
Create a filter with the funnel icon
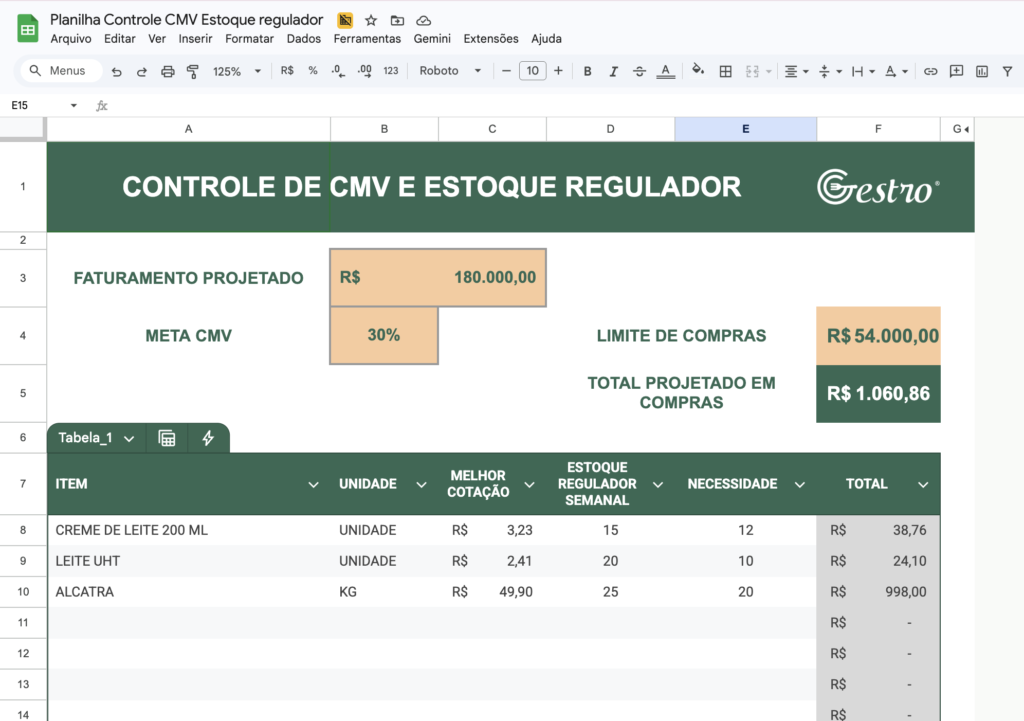(x=1007, y=71)
